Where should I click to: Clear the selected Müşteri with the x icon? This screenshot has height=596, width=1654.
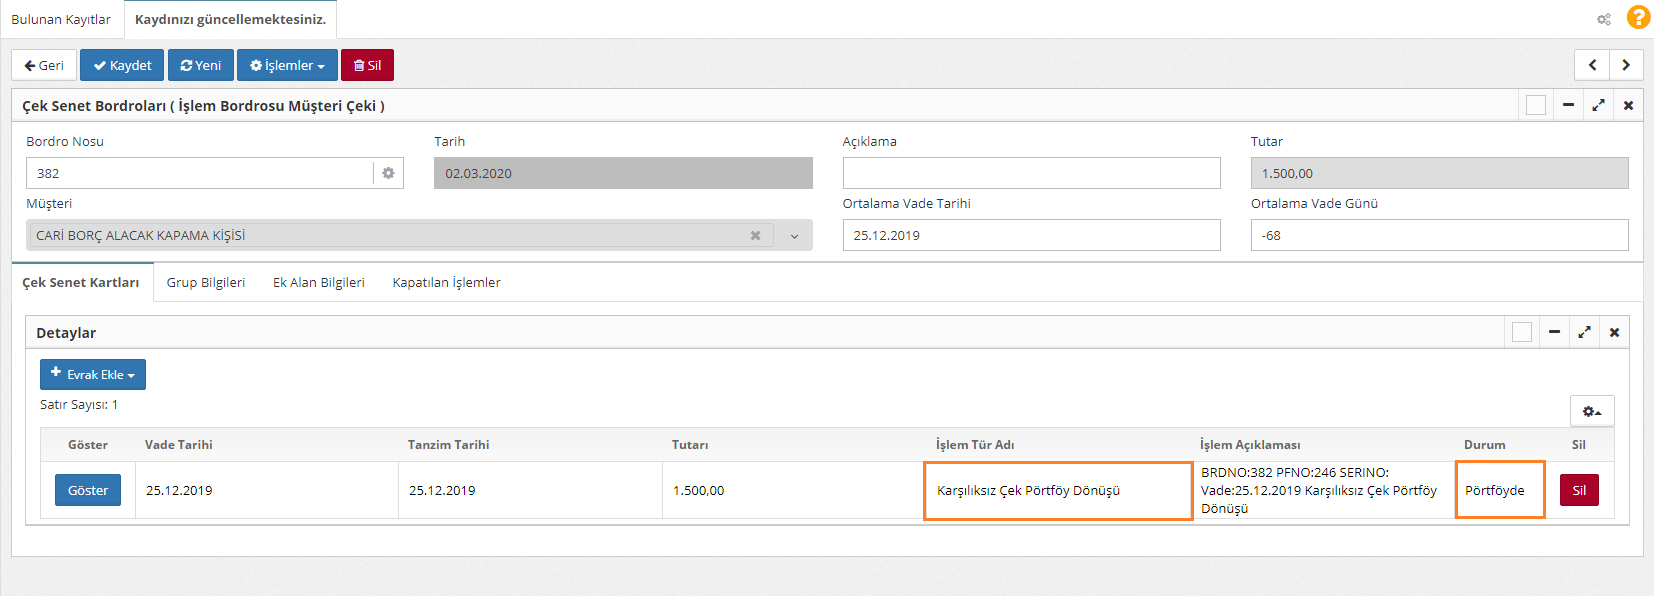coord(755,236)
